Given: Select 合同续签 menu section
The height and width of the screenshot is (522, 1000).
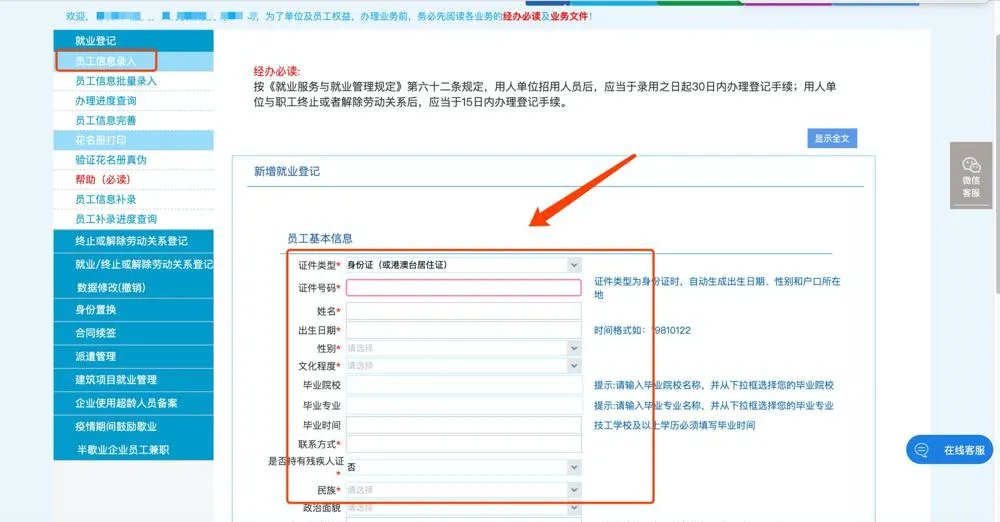Looking at the screenshot, I should [134, 333].
